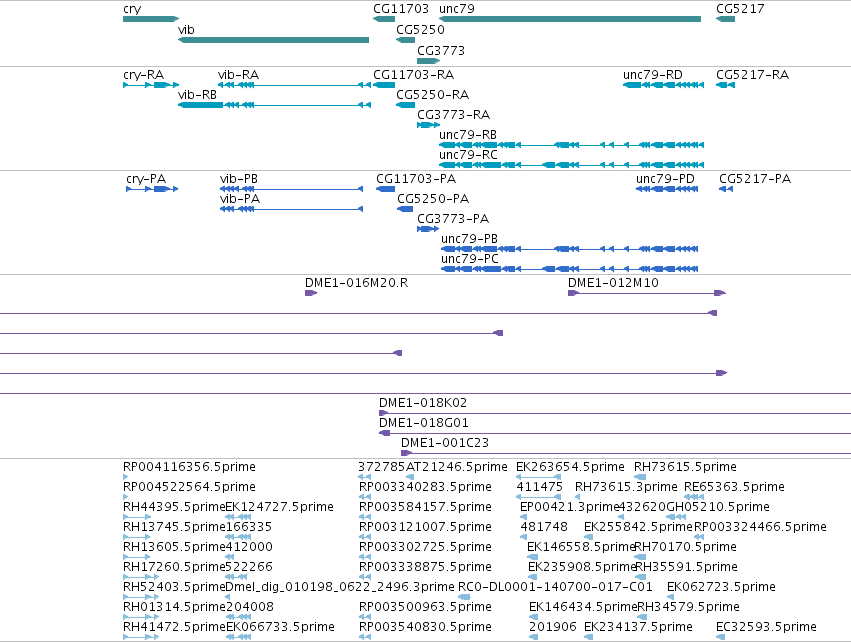Select the RH52403.5prime EST label
This screenshot has height=642, width=851.
pyautogui.click(x=174, y=587)
